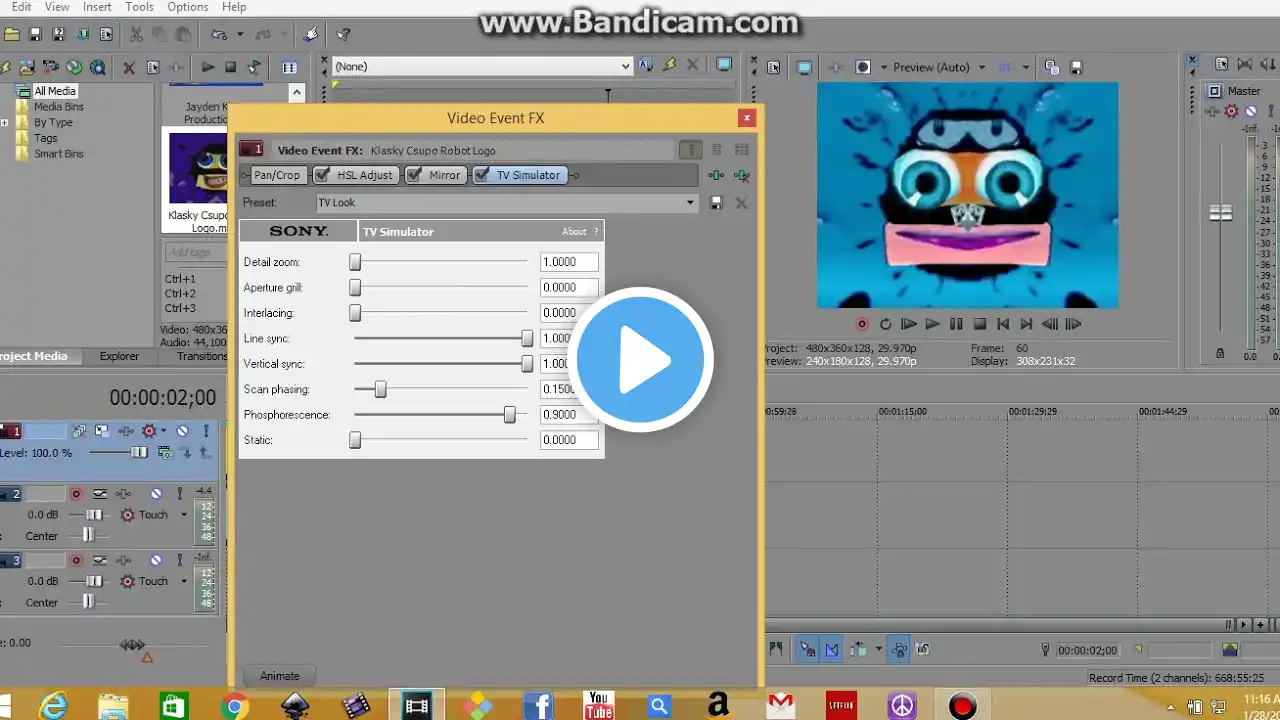Viewport: 1280px width, 720px height.
Task: Open the Project Media views icon
Action: tap(289, 67)
